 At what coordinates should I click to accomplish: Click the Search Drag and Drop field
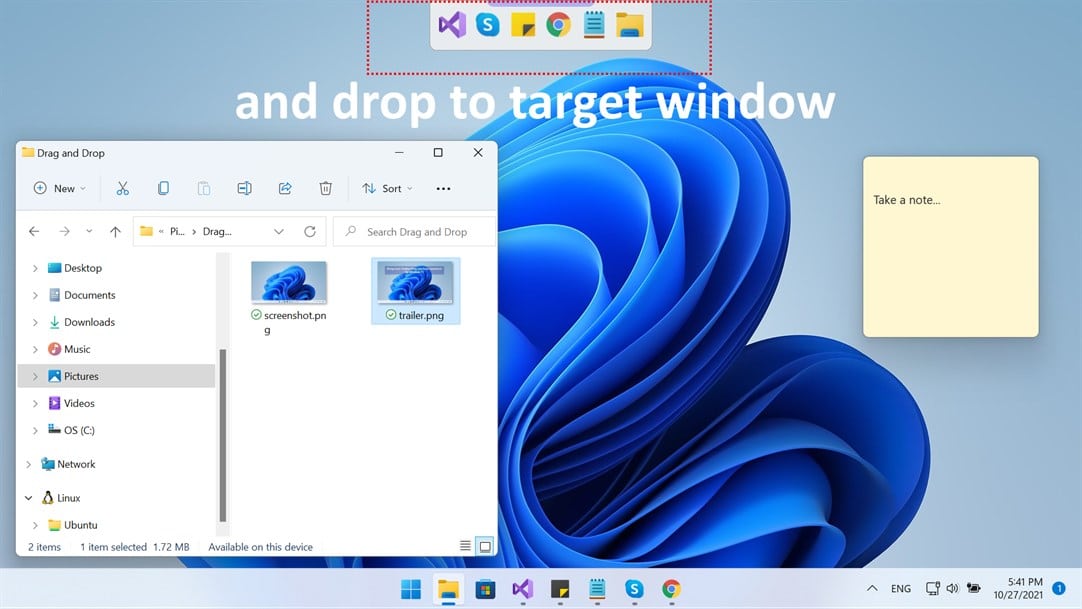pos(414,231)
